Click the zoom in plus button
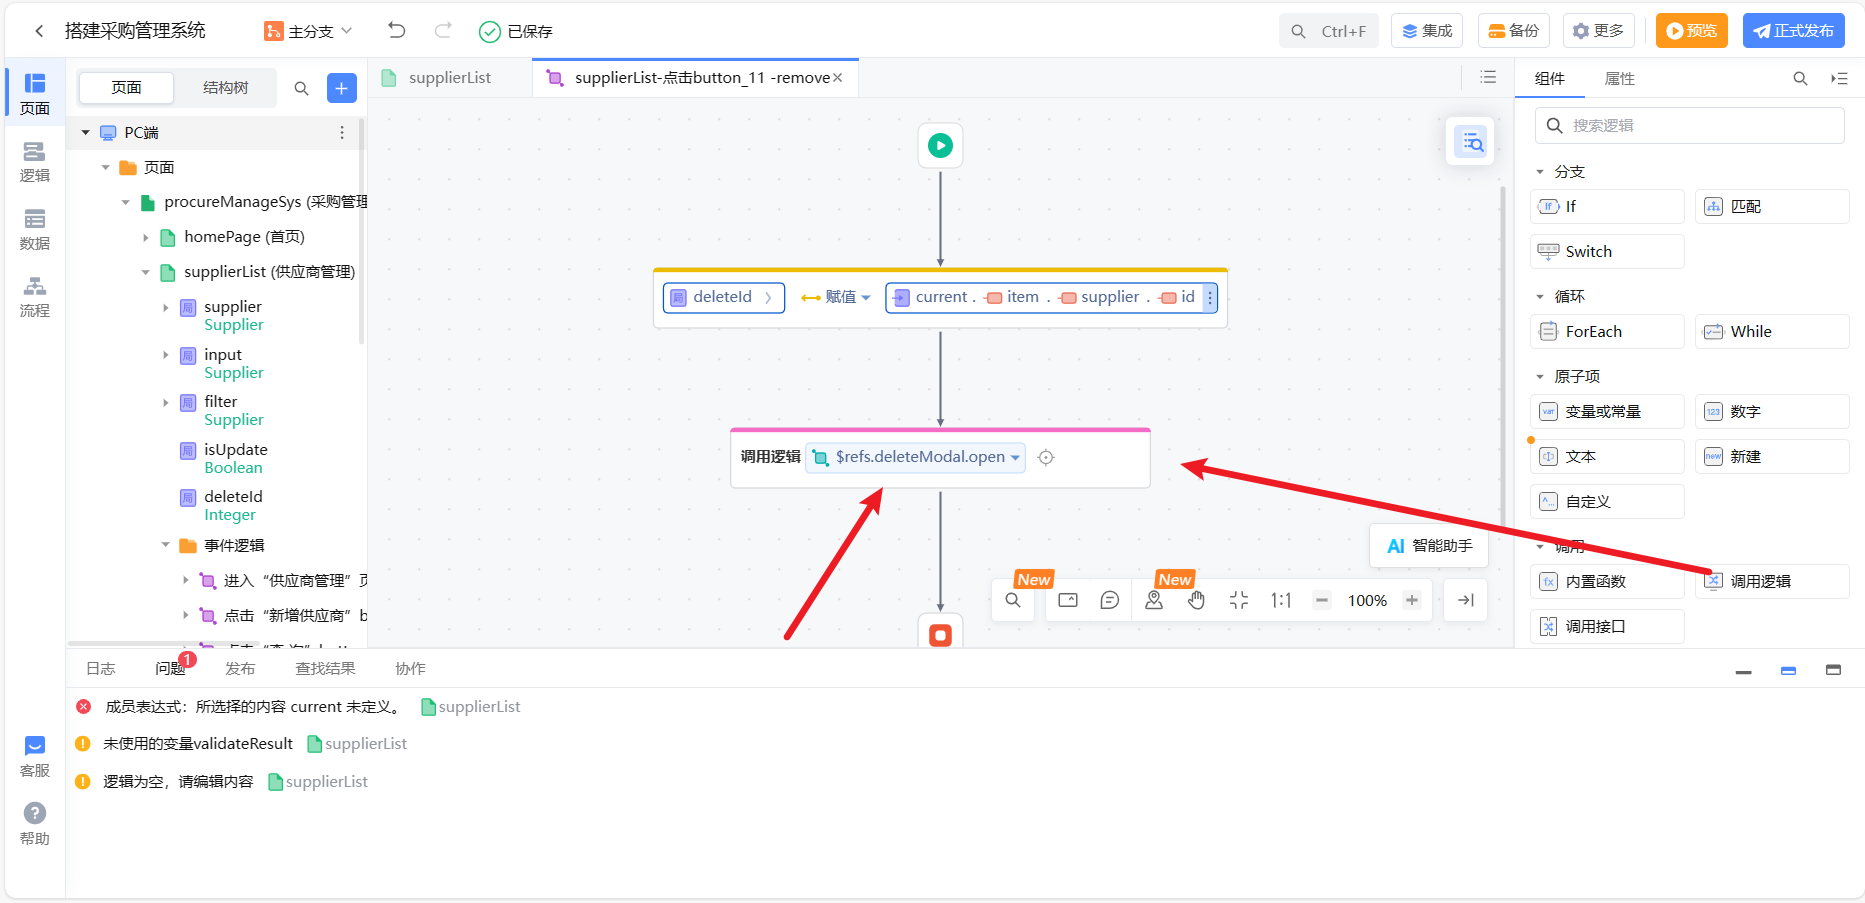 click(x=1412, y=600)
